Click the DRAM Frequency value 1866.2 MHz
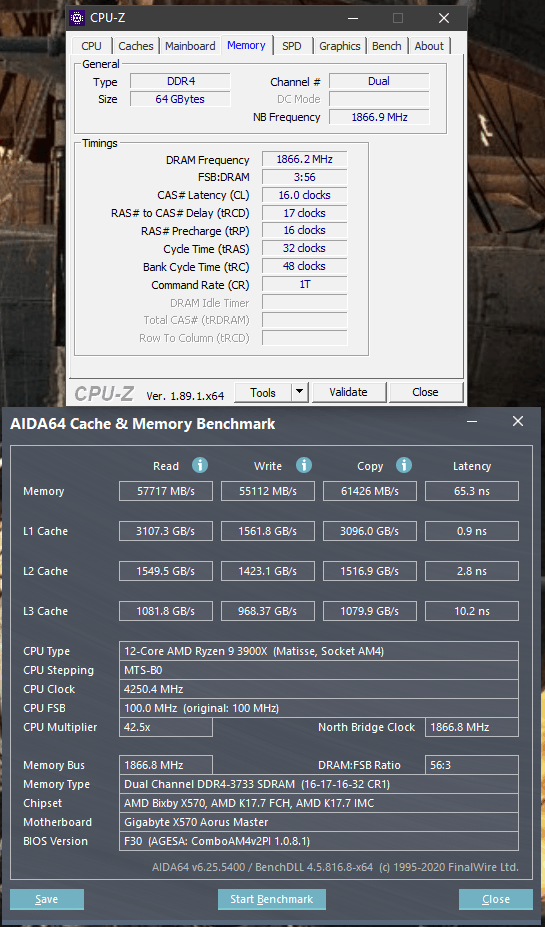 [304, 159]
